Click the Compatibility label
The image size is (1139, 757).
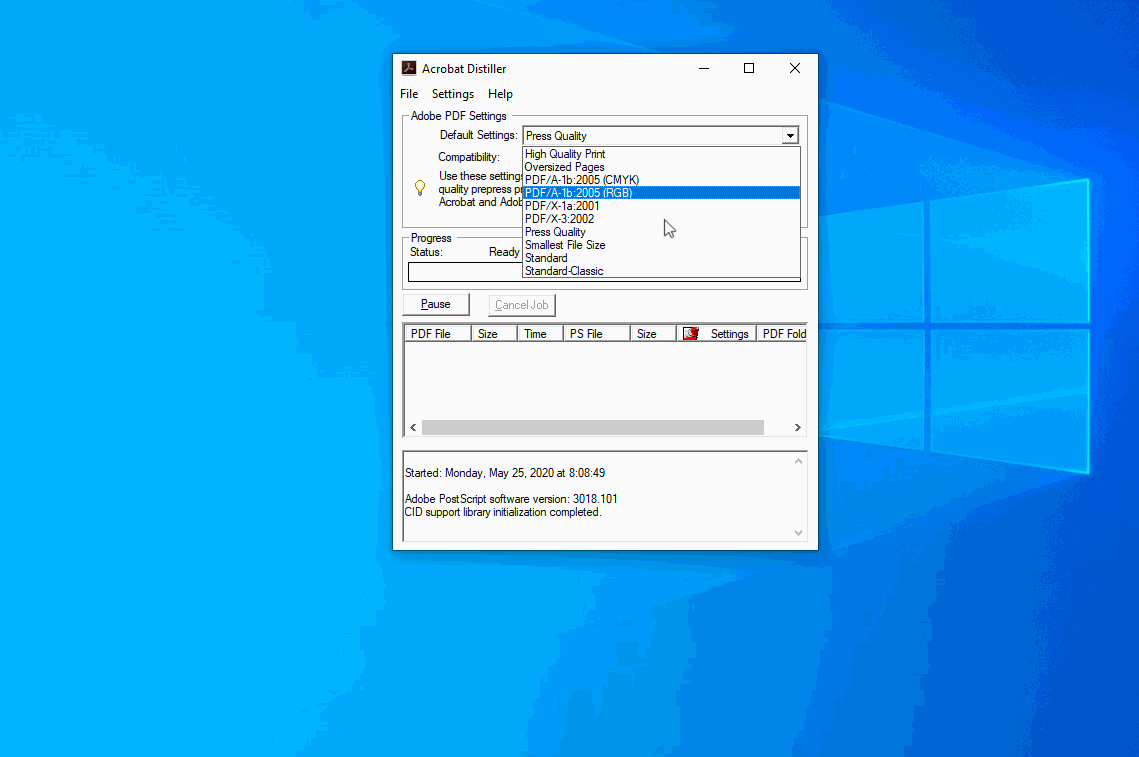[x=469, y=157]
